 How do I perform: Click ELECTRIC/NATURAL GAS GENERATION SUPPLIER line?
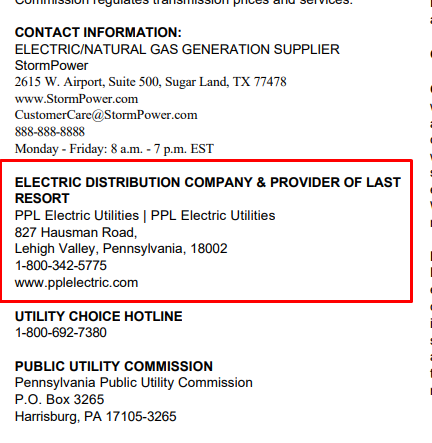pyautogui.click(x=177, y=50)
